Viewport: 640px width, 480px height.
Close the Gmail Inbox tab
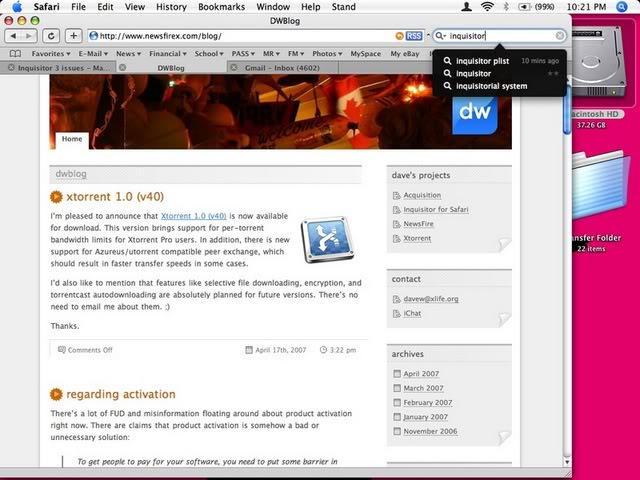click(233, 68)
